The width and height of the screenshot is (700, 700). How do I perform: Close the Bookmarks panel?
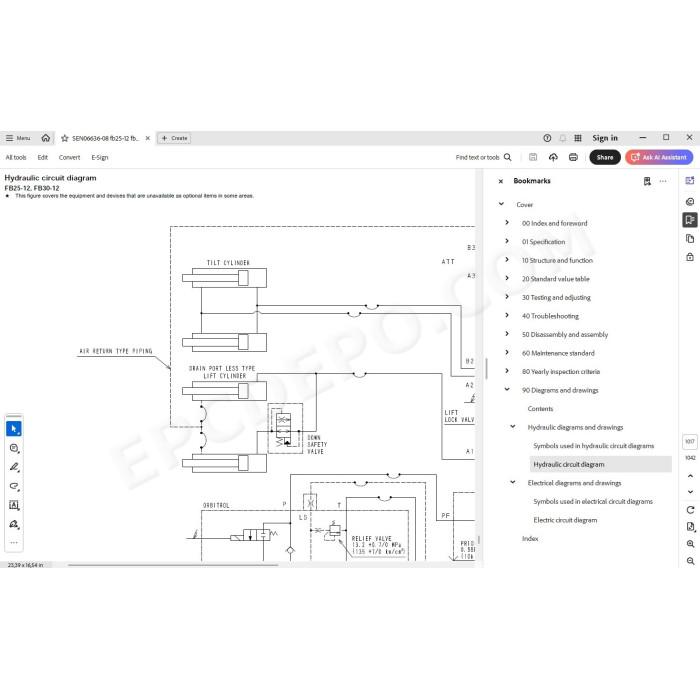click(500, 181)
